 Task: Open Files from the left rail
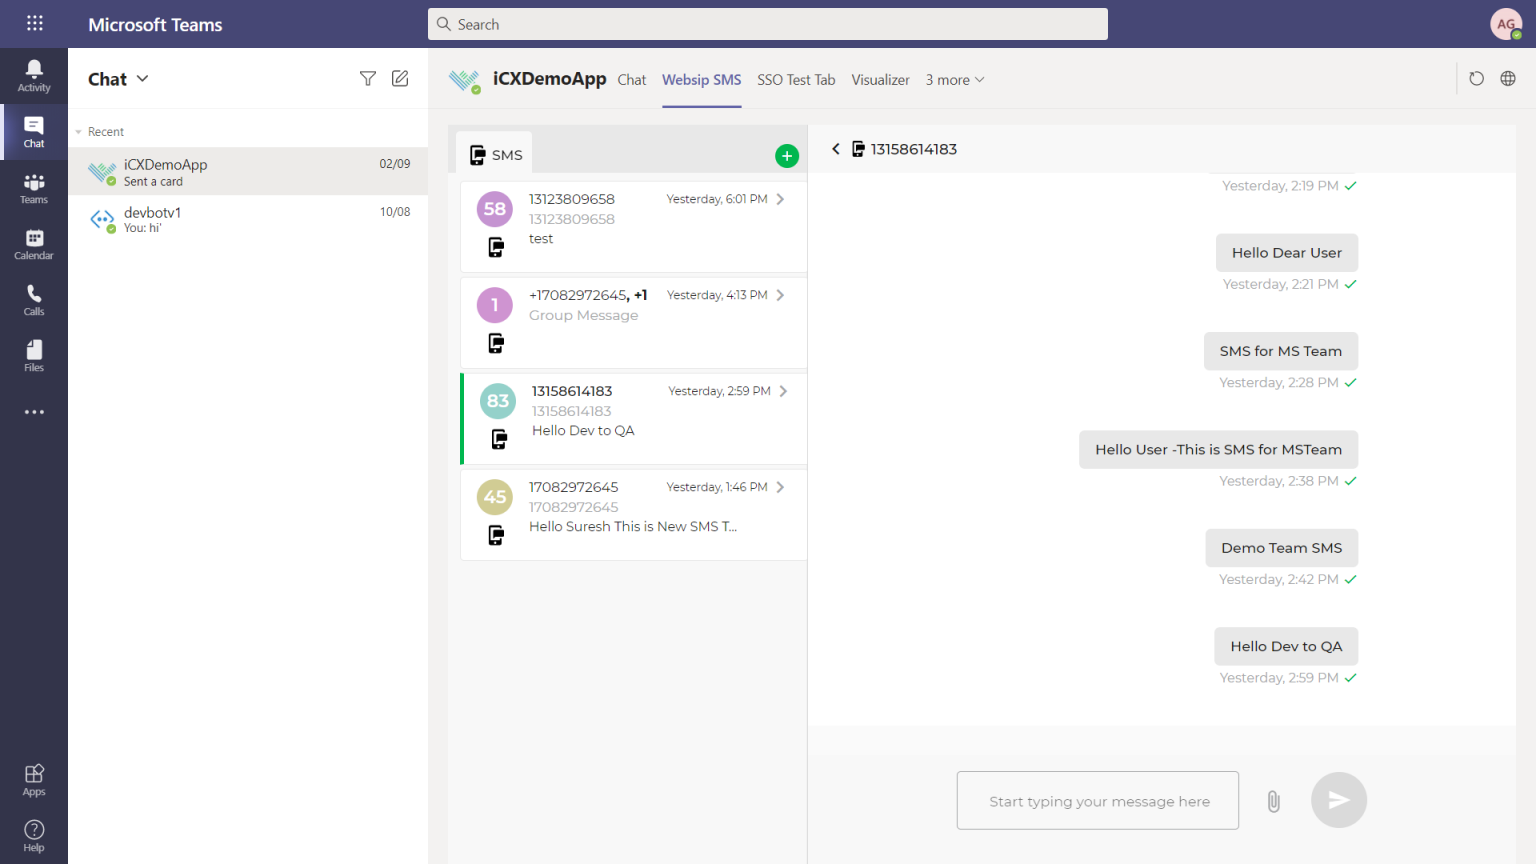33,355
